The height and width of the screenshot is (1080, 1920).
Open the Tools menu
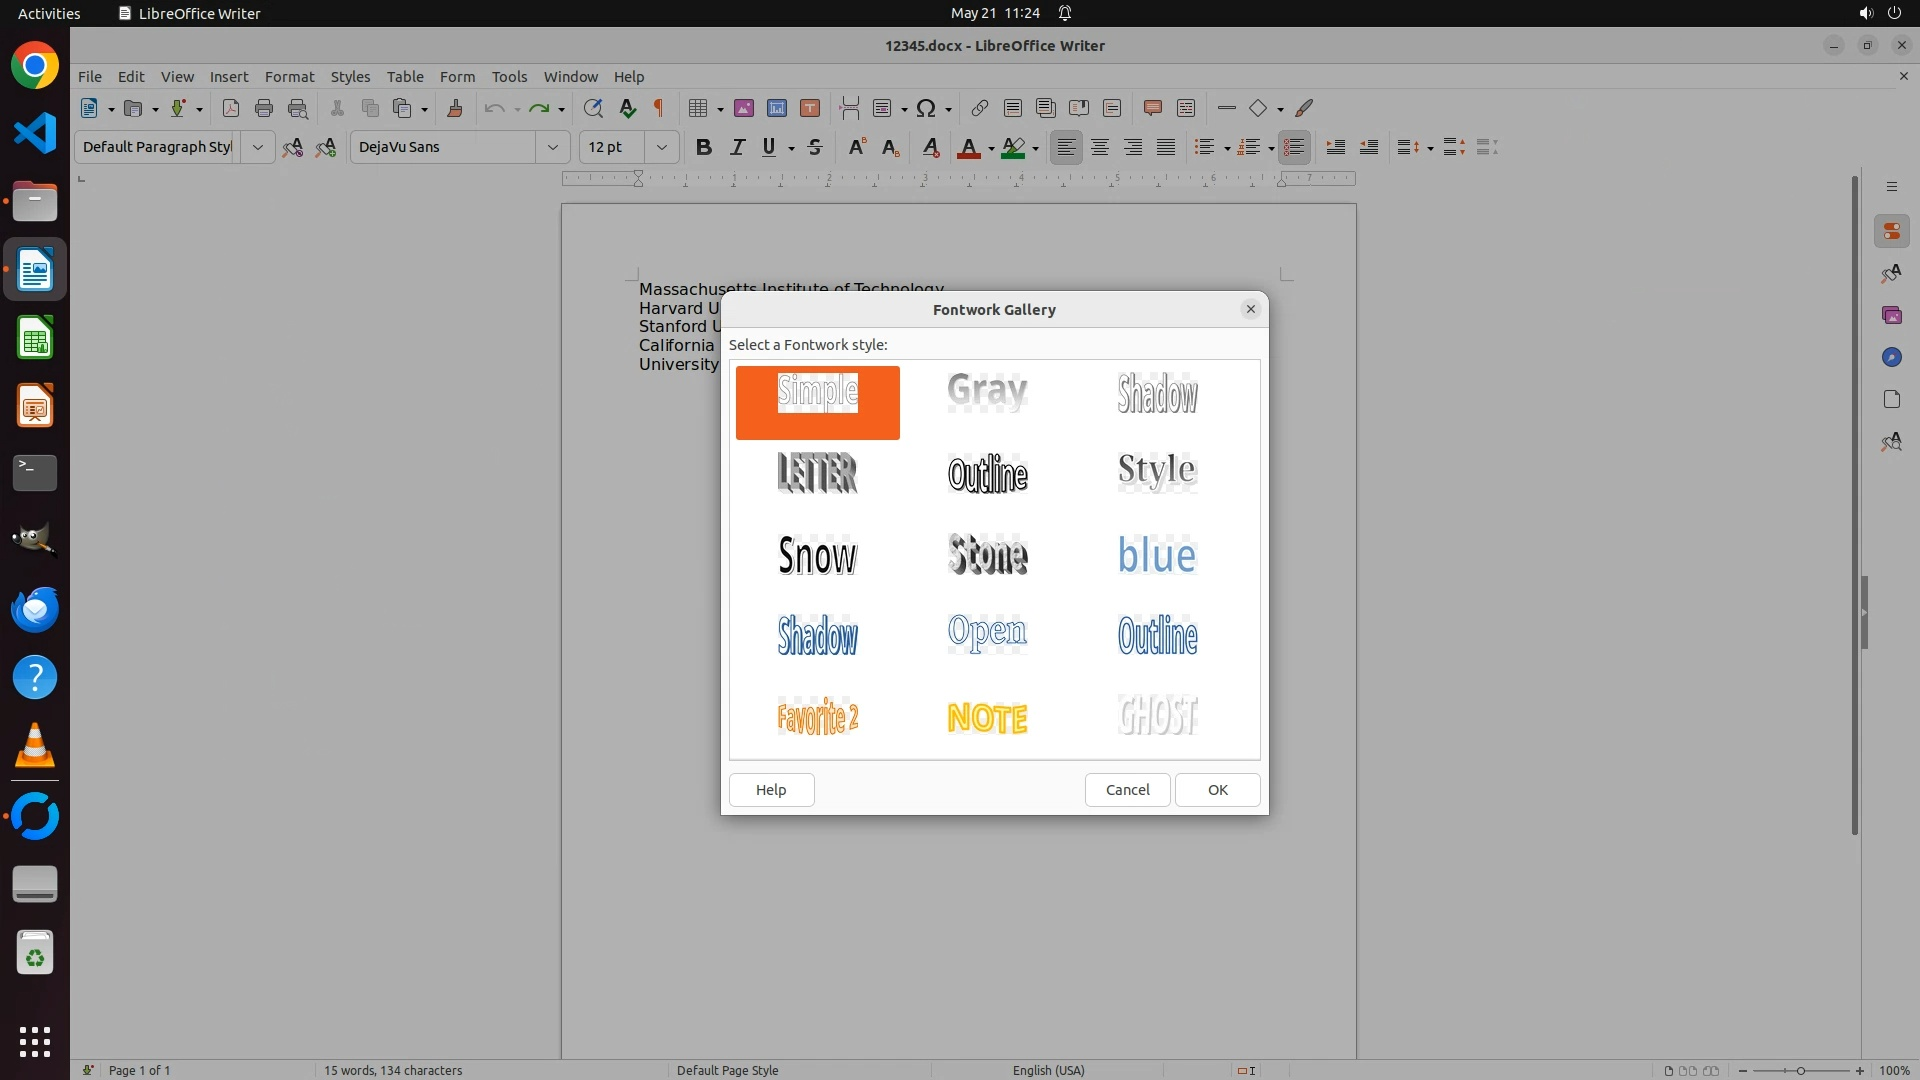coord(509,77)
